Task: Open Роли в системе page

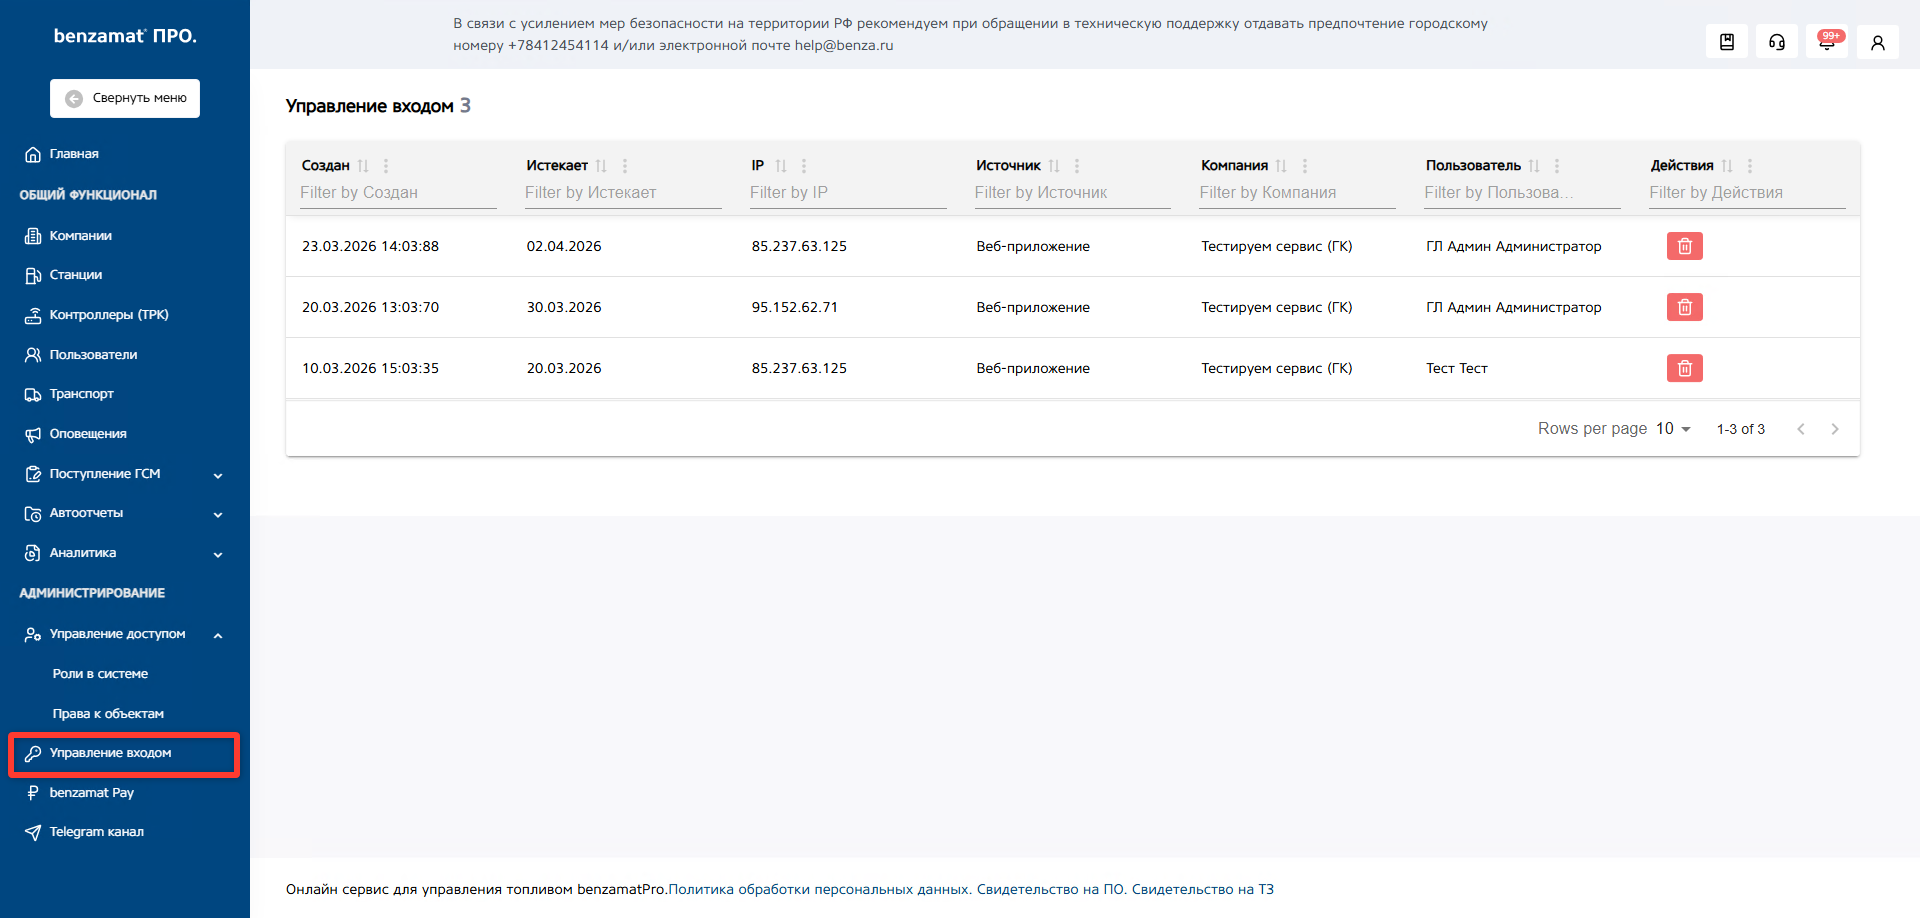Action: tap(100, 674)
